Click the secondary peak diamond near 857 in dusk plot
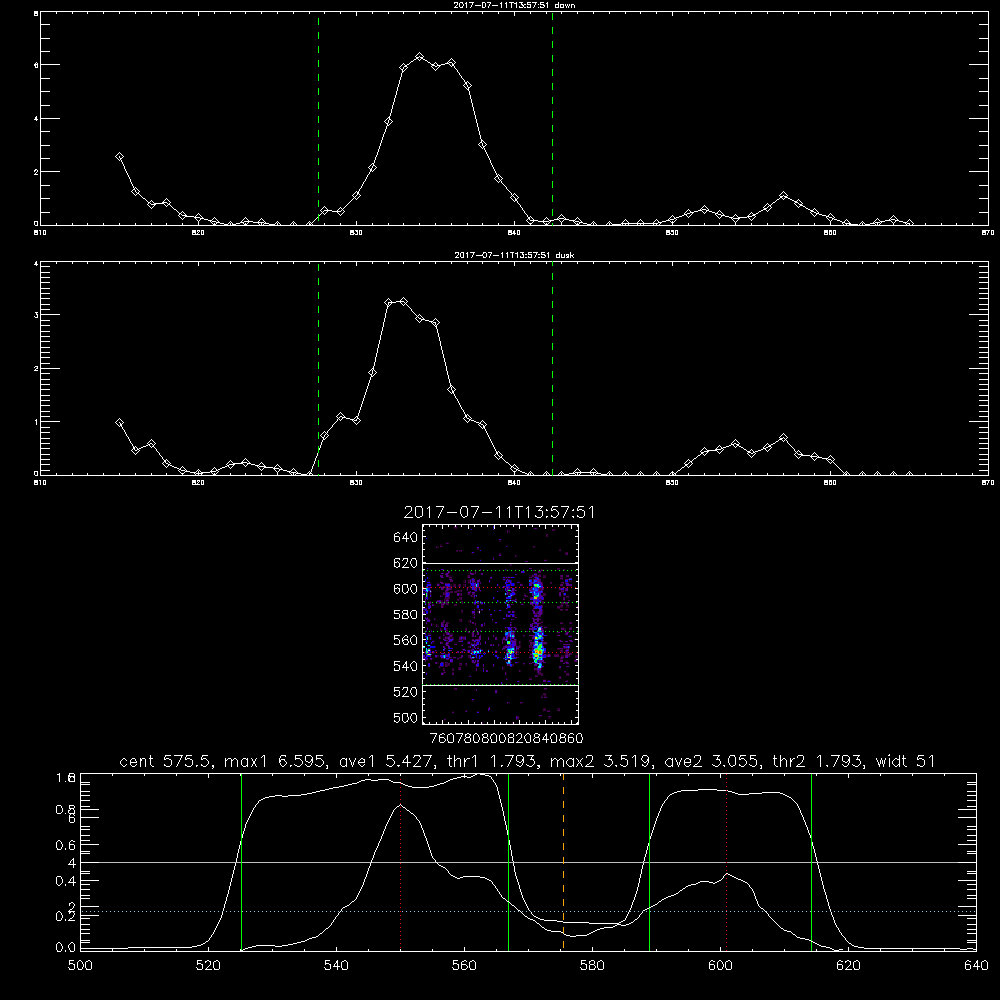The height and width of the screenshot is (1000, 1000). pyautogui.click(x=783, y=438)
